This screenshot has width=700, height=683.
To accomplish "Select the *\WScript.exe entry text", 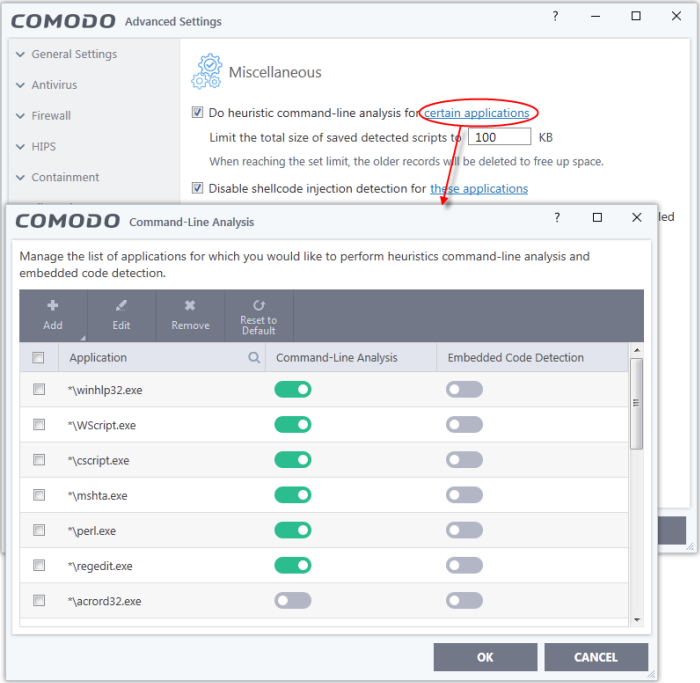I will click(x=102, y=425).
